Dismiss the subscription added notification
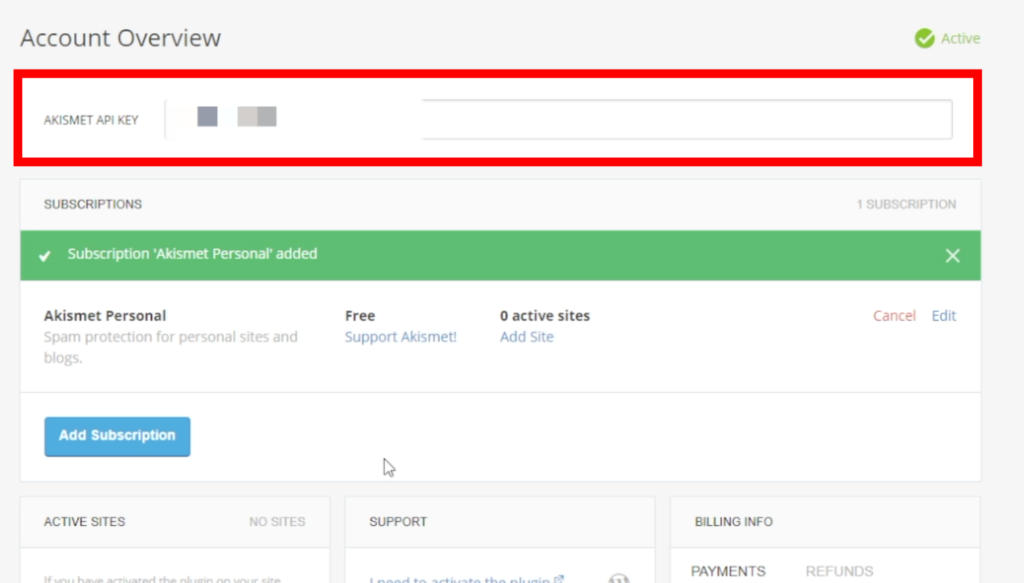The width and height of the screenshot is (1024, 583). pyautogui.click(x=952, y=256)
